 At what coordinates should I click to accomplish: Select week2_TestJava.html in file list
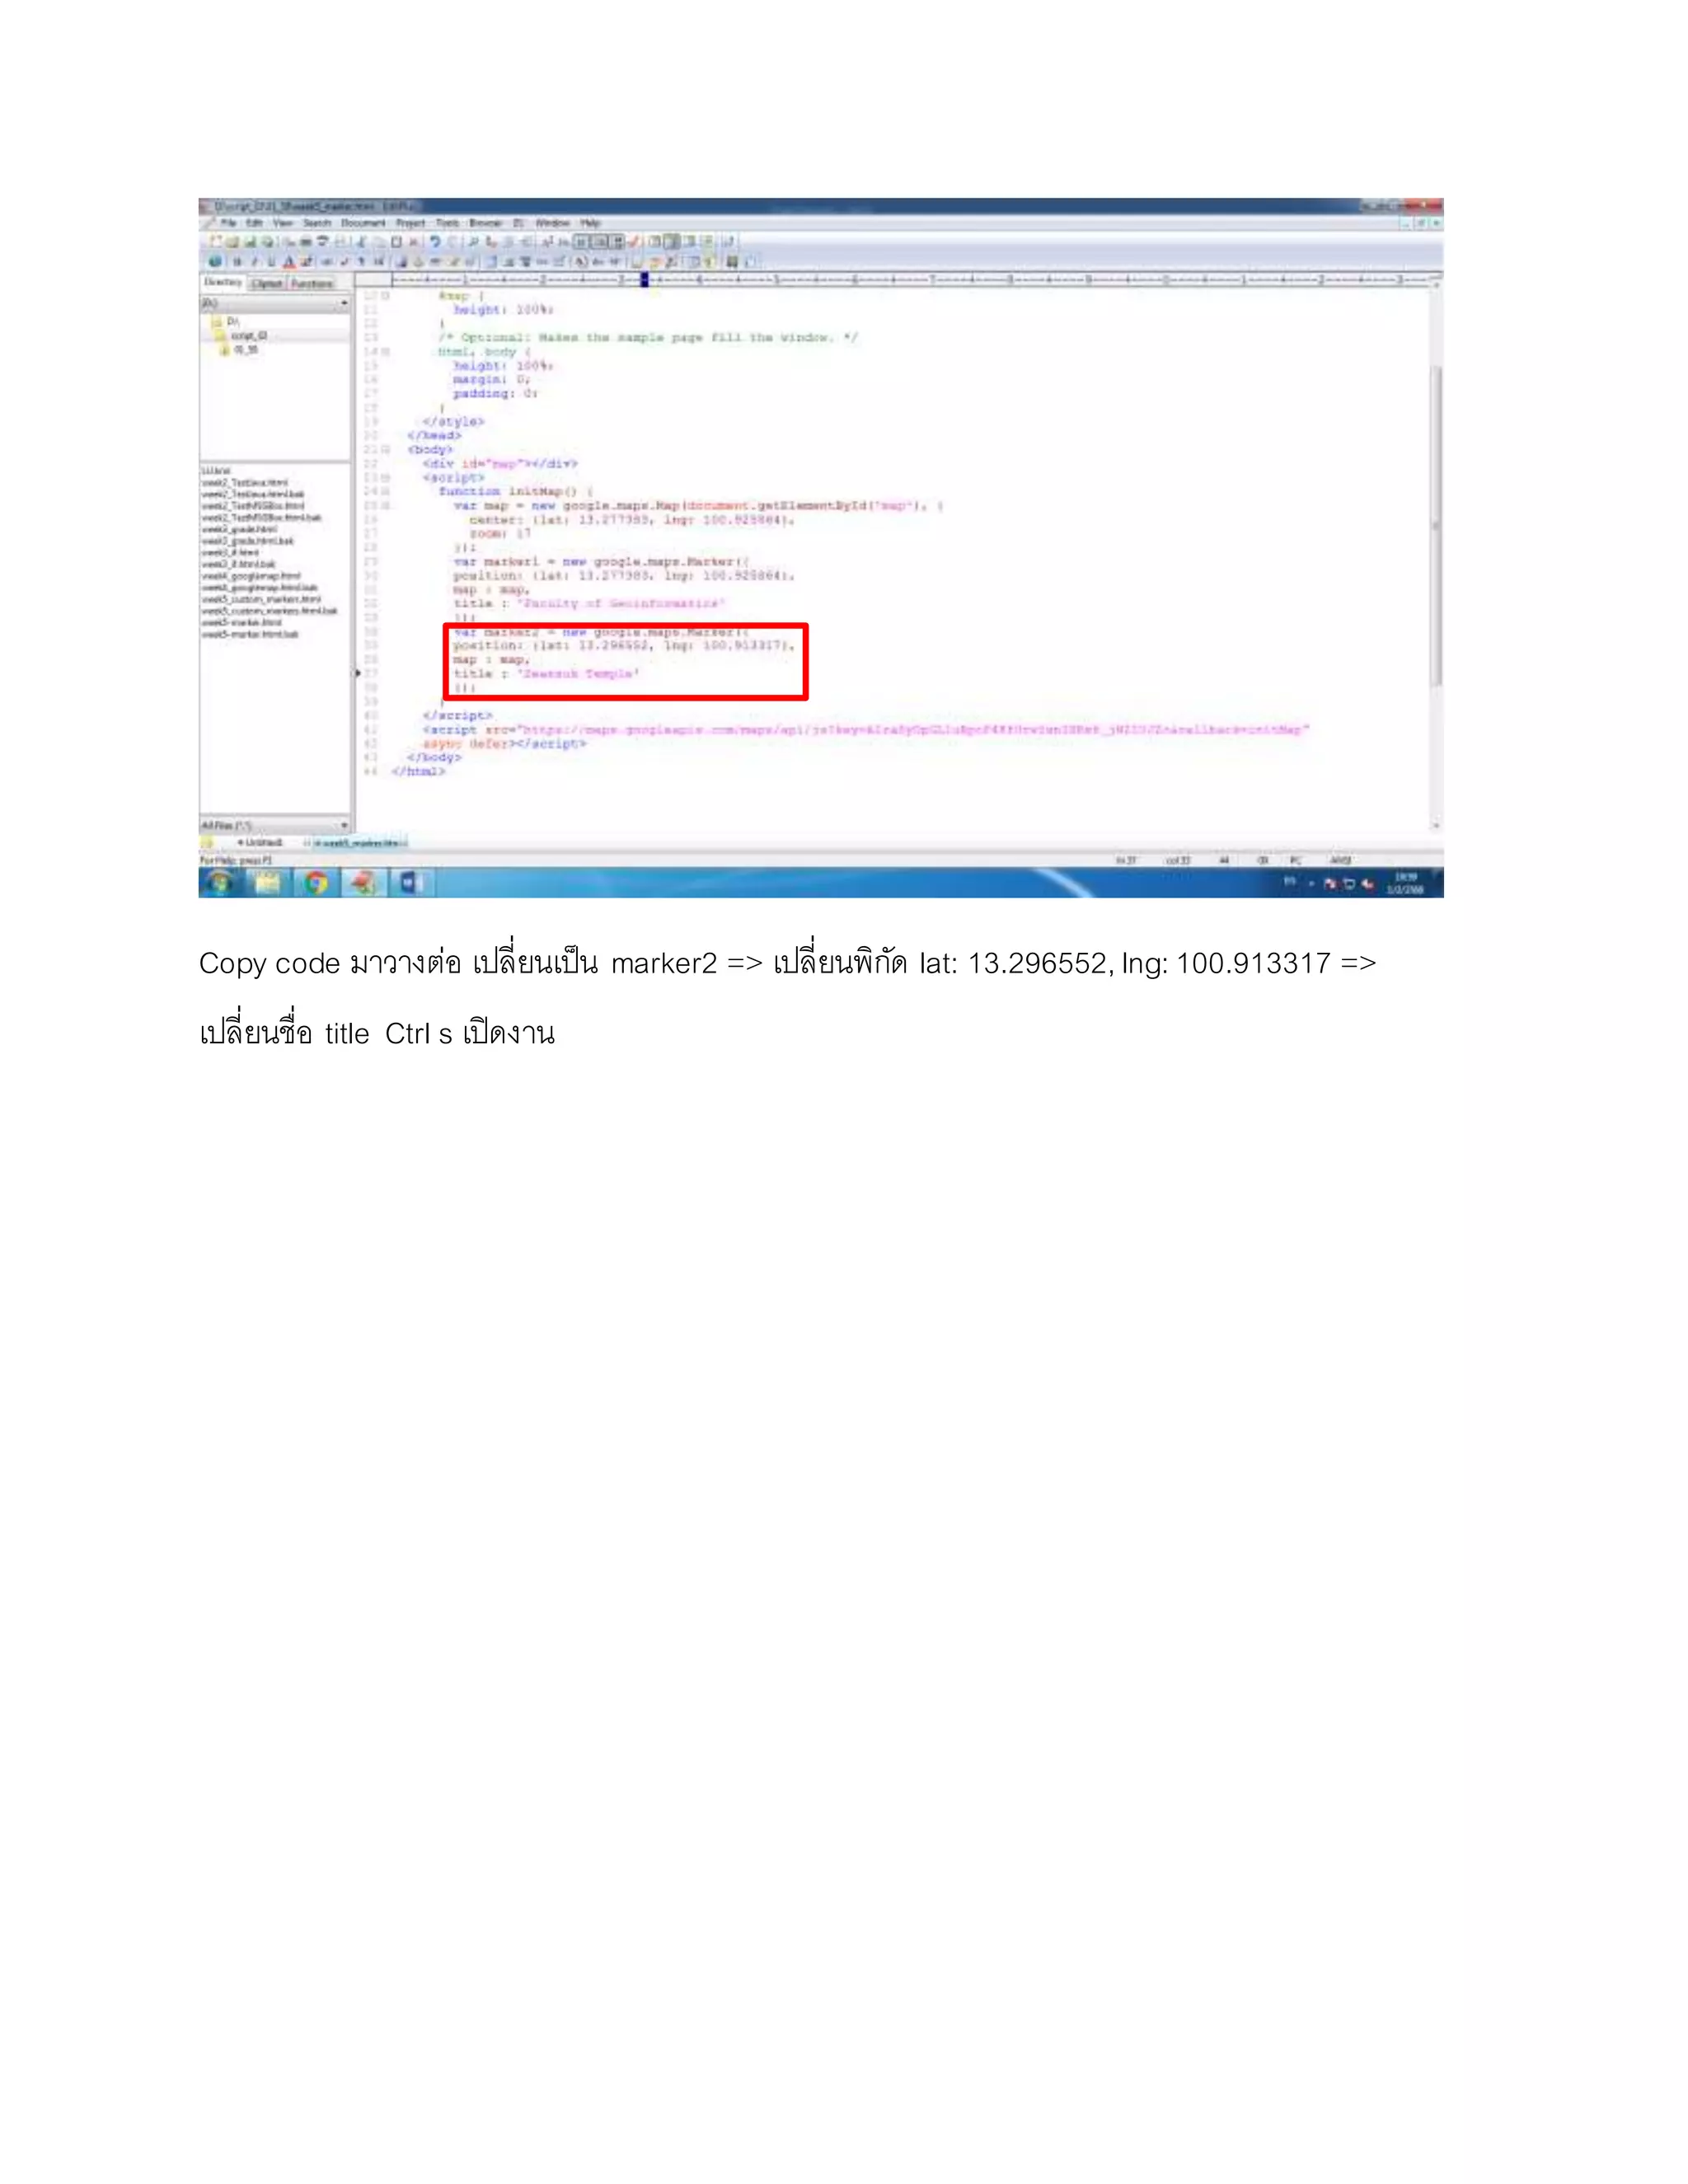[x=245, y=483]
